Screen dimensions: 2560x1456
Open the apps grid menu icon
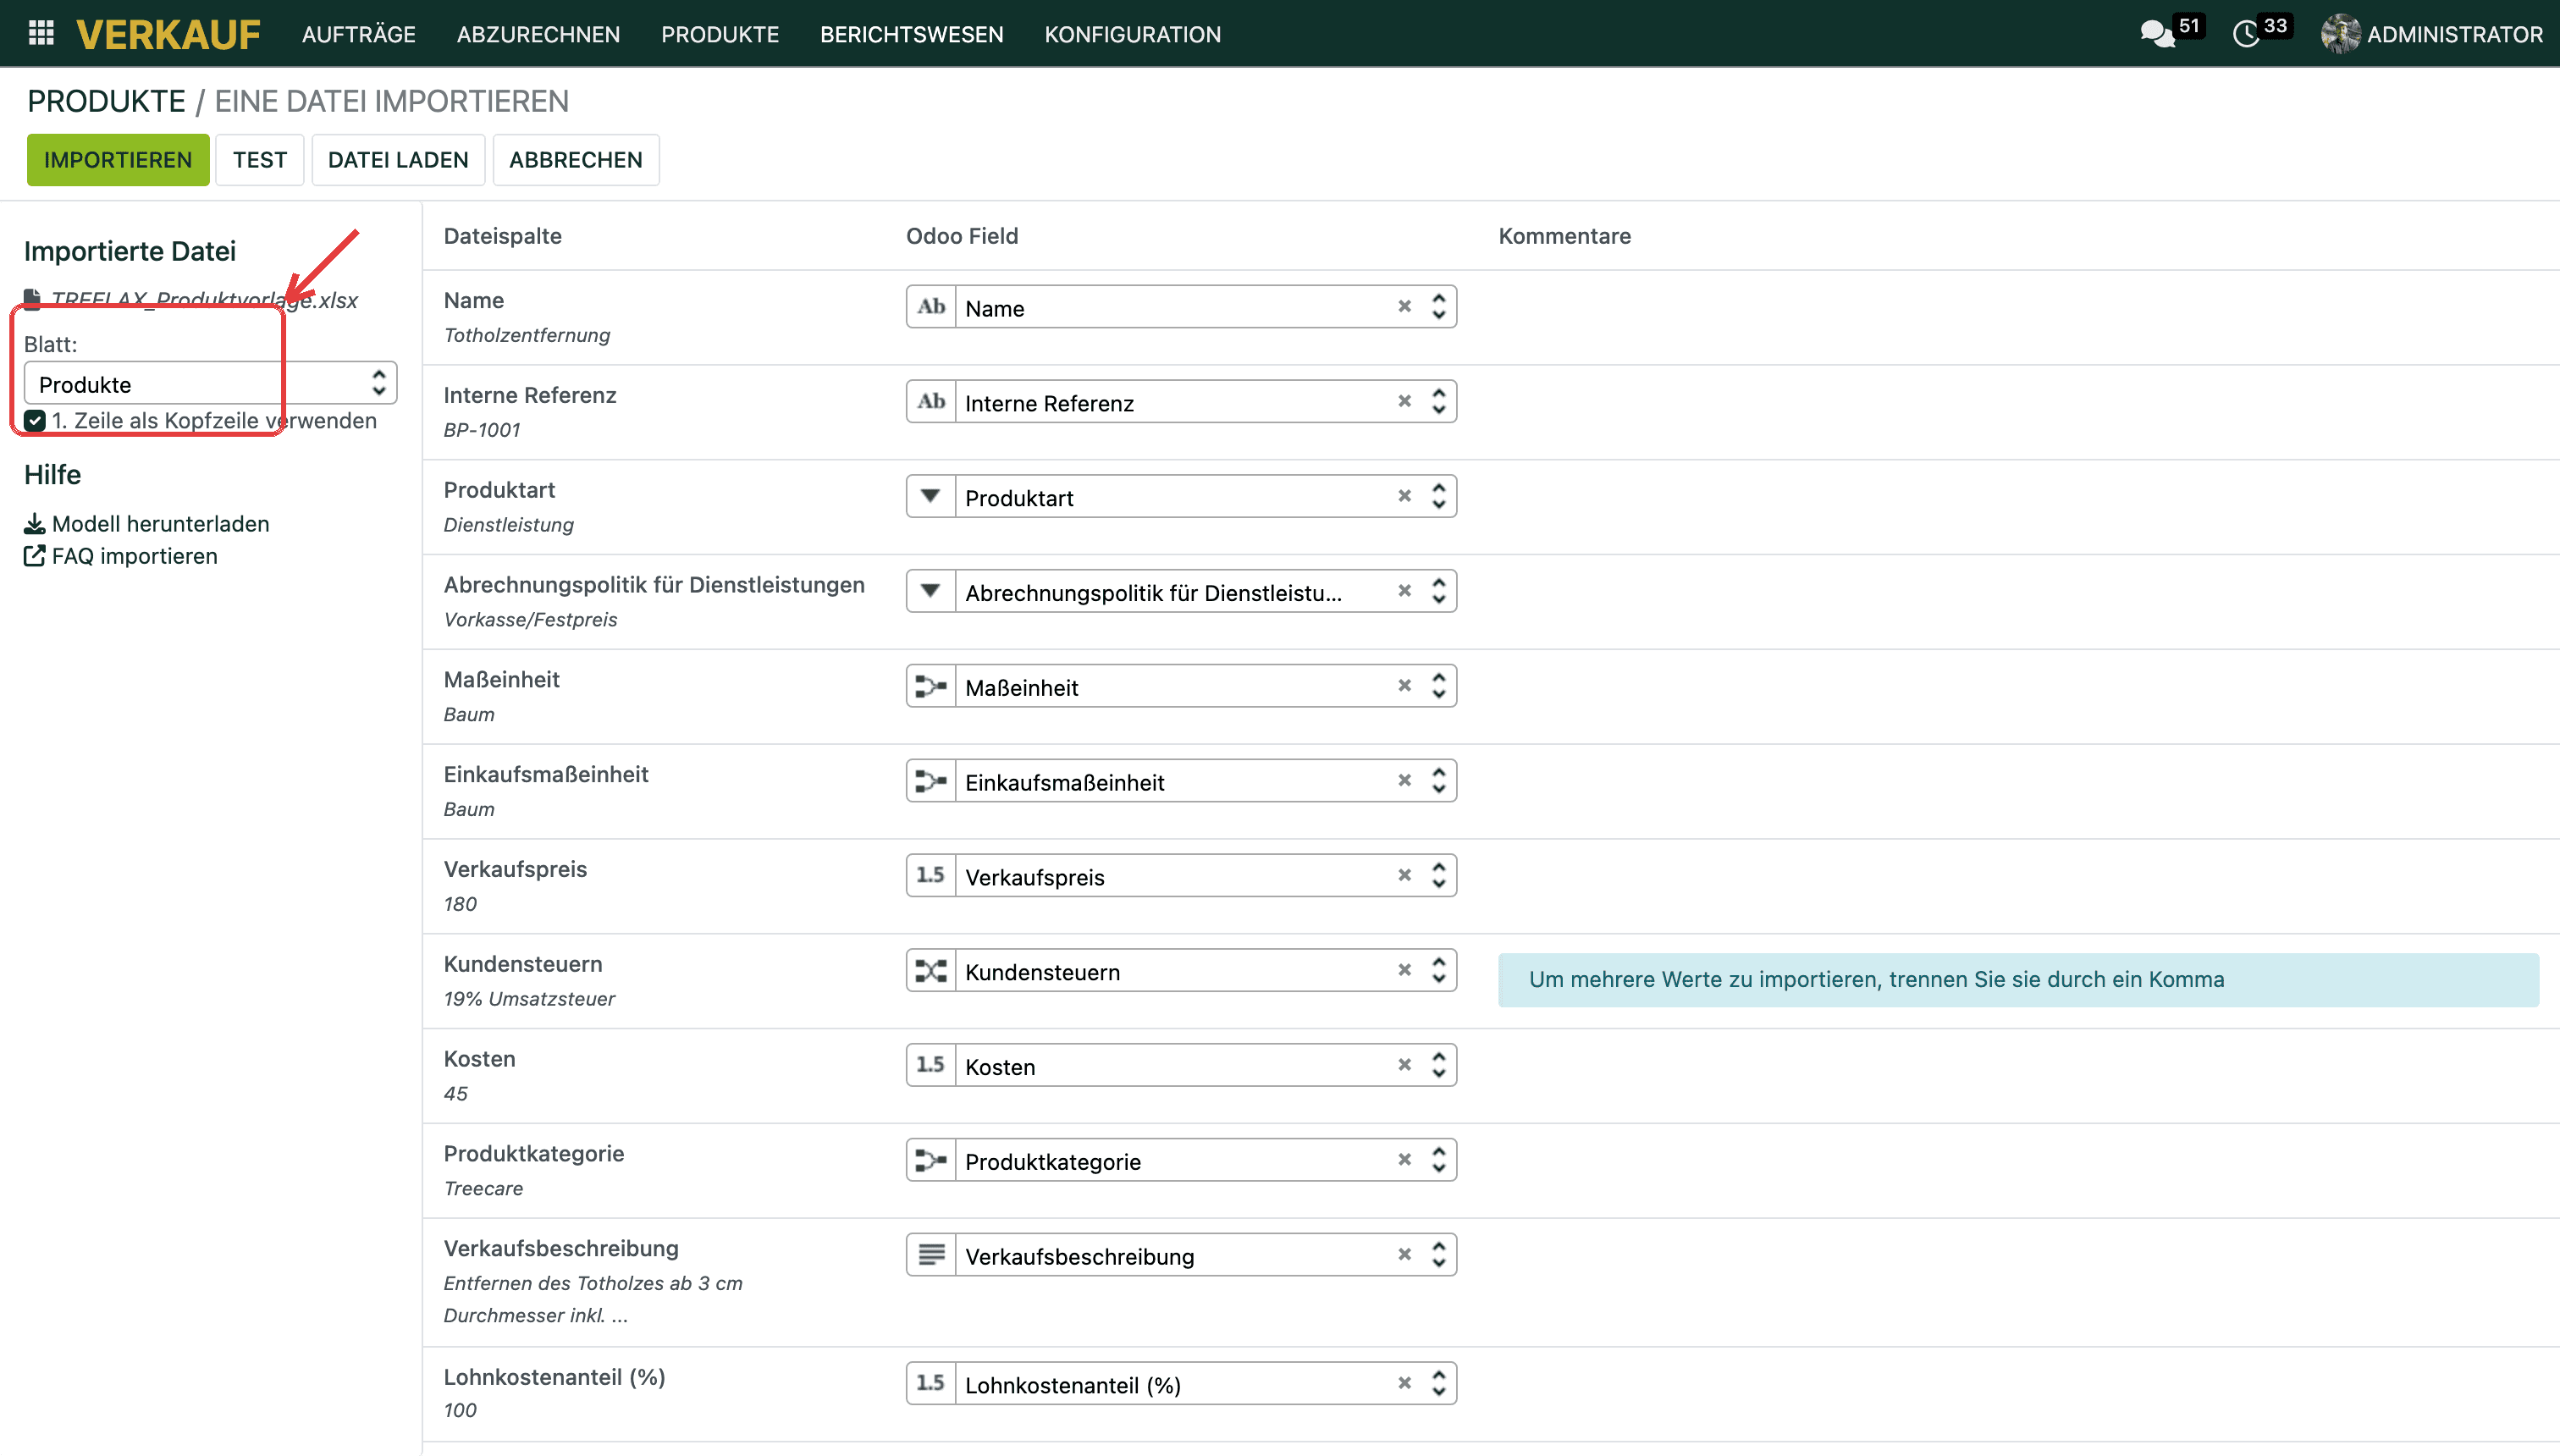[41, 34]
